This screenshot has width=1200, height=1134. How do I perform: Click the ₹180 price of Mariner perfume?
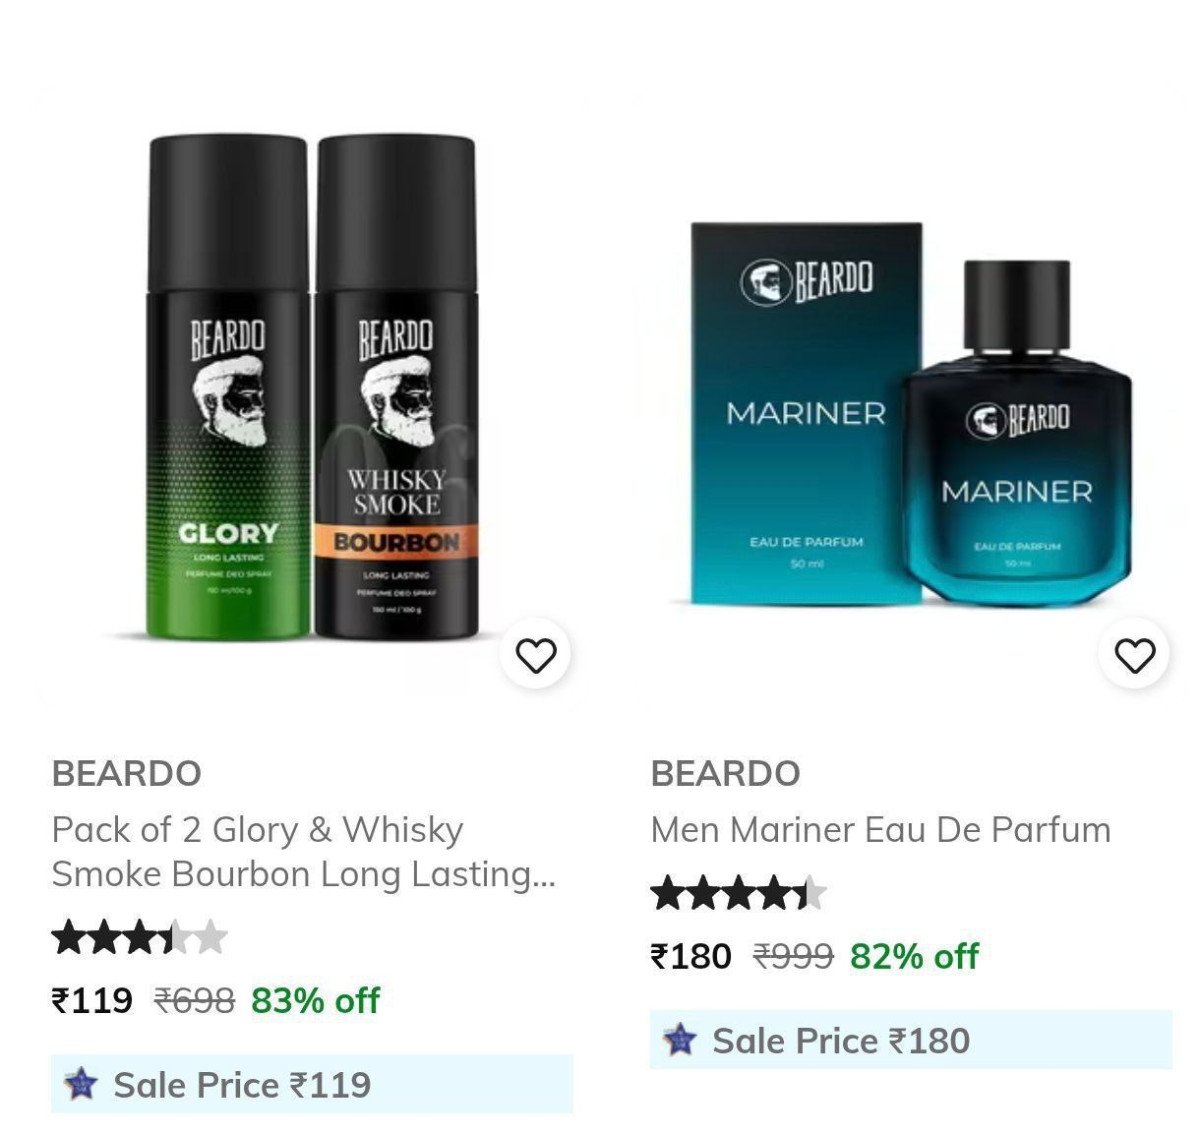pyautogui.click(x=691, y=956)
